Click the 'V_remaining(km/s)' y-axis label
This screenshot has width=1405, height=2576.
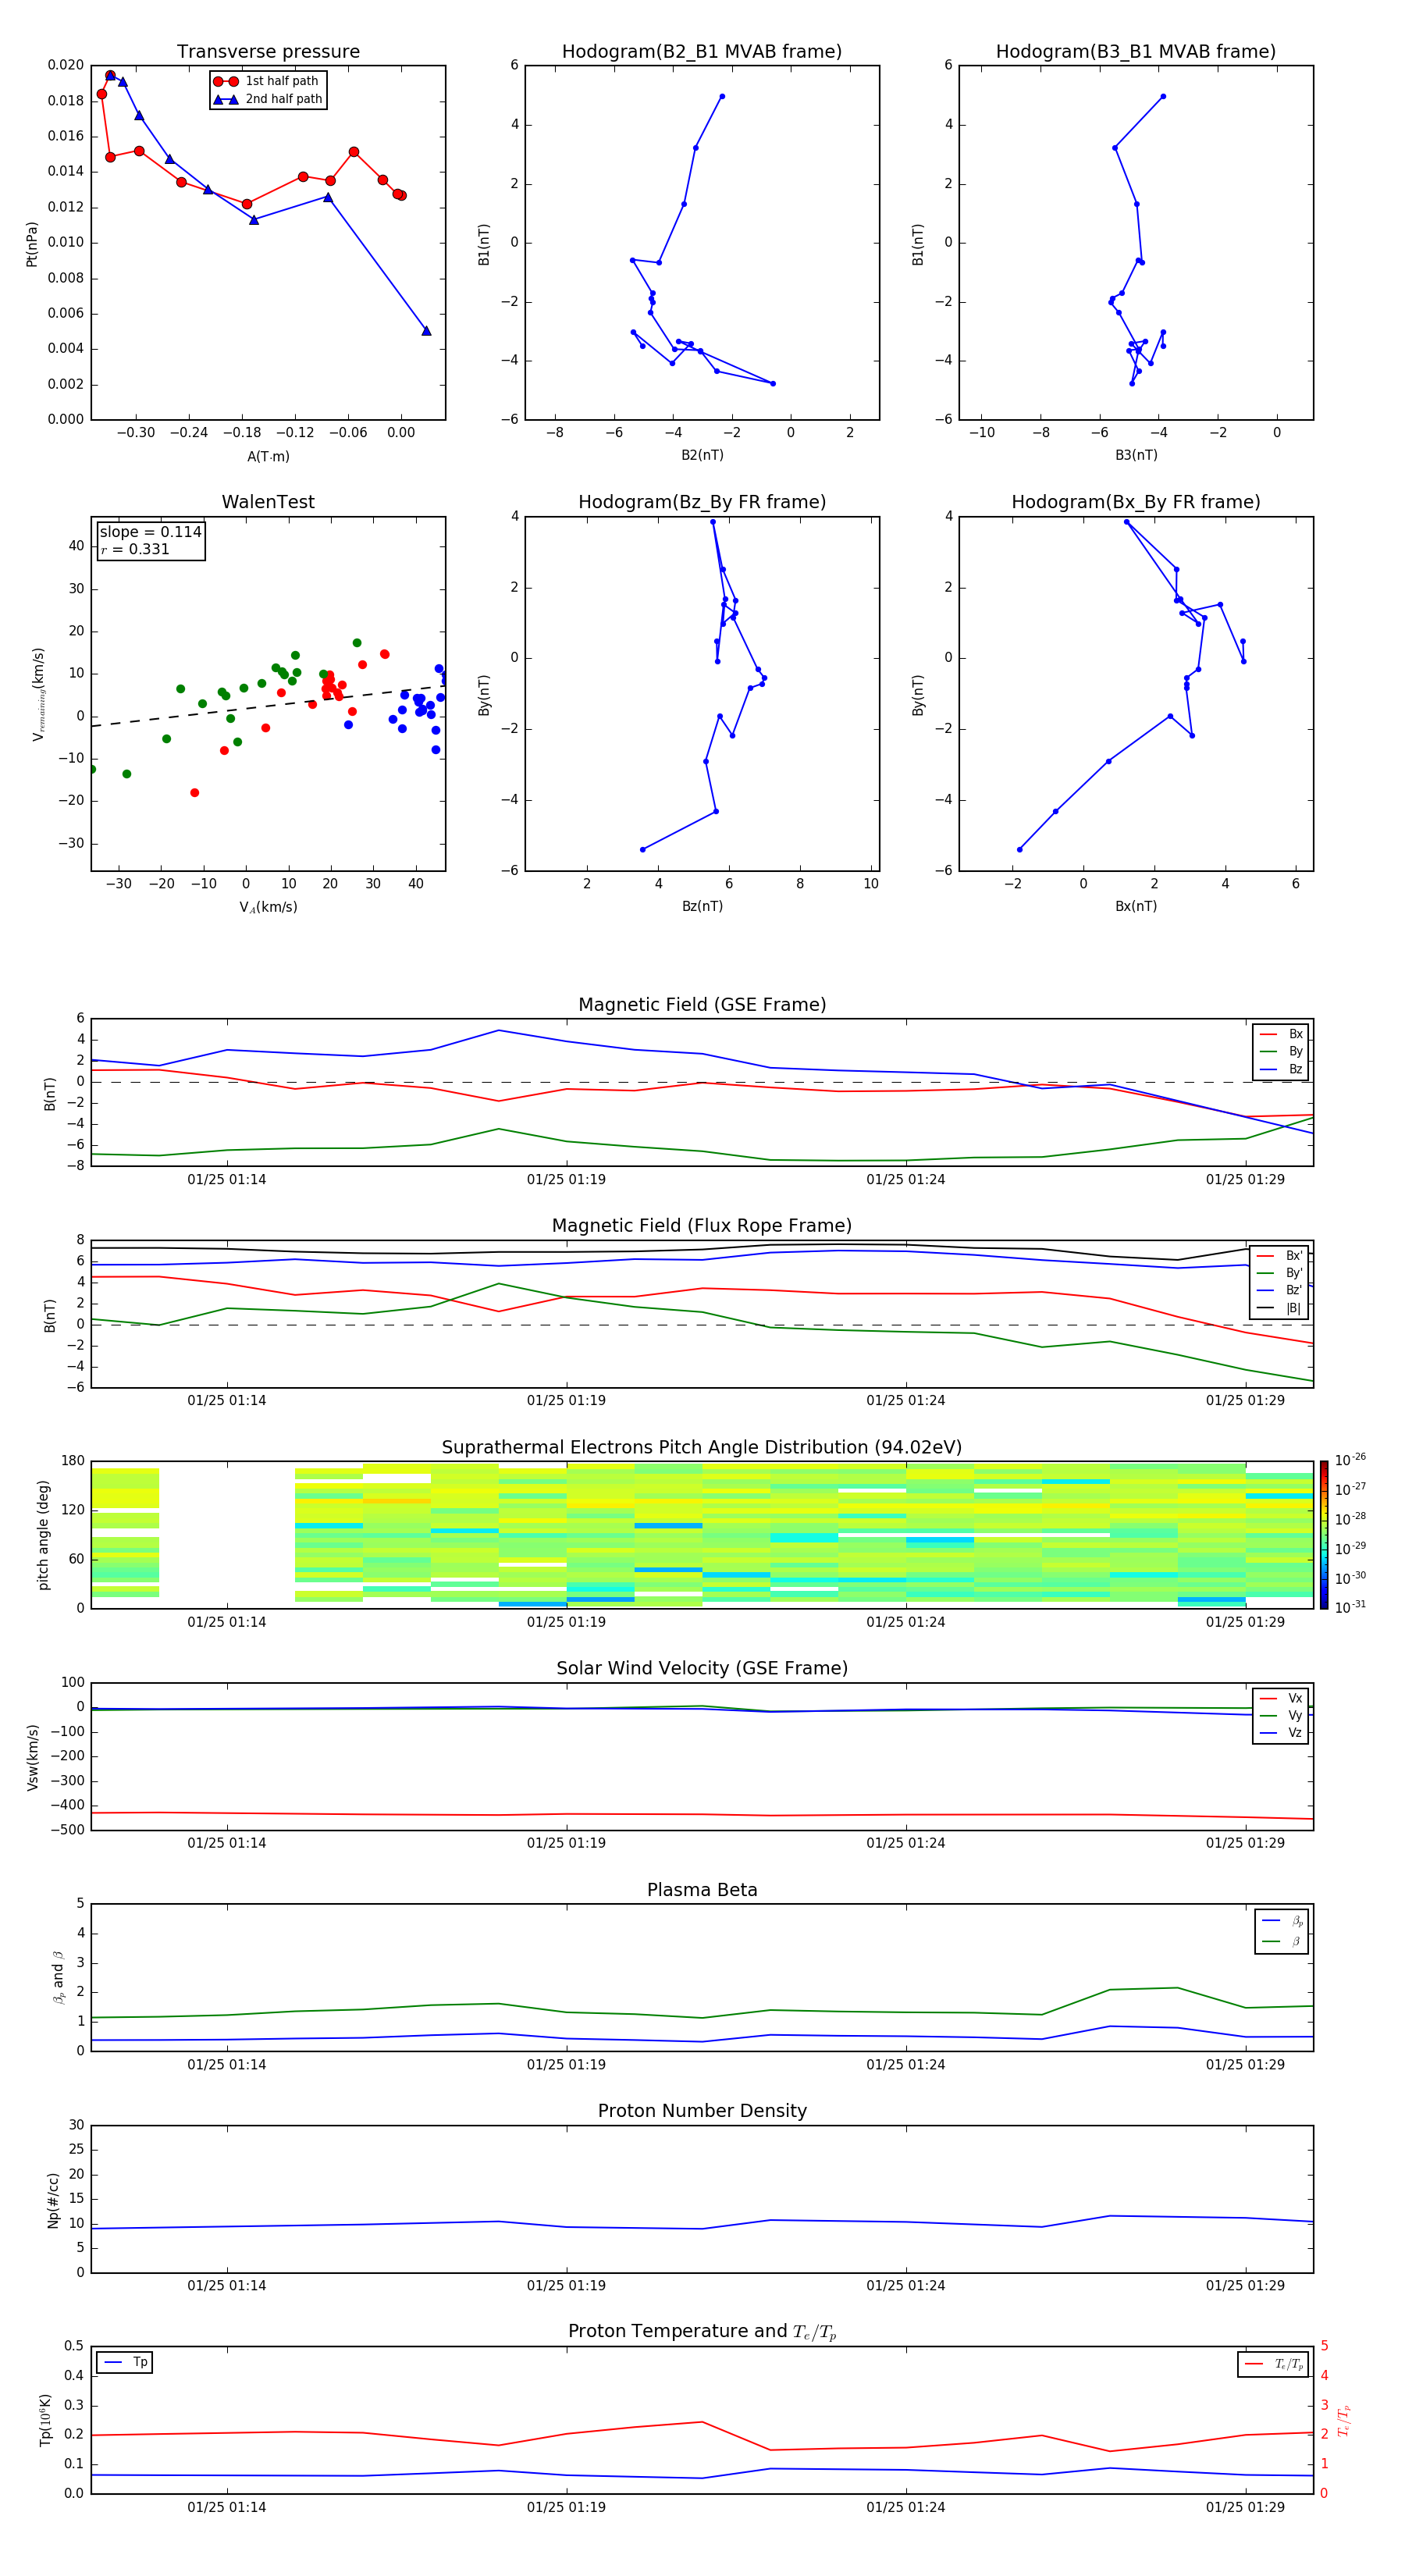[38, 694]
